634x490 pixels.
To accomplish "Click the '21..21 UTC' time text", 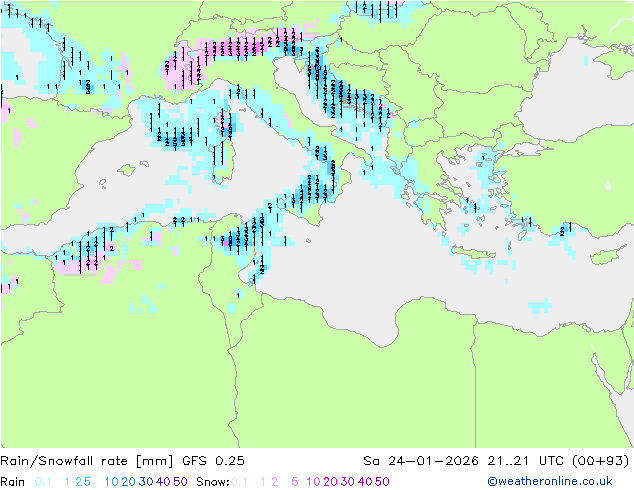I will [x=526, y=461].
